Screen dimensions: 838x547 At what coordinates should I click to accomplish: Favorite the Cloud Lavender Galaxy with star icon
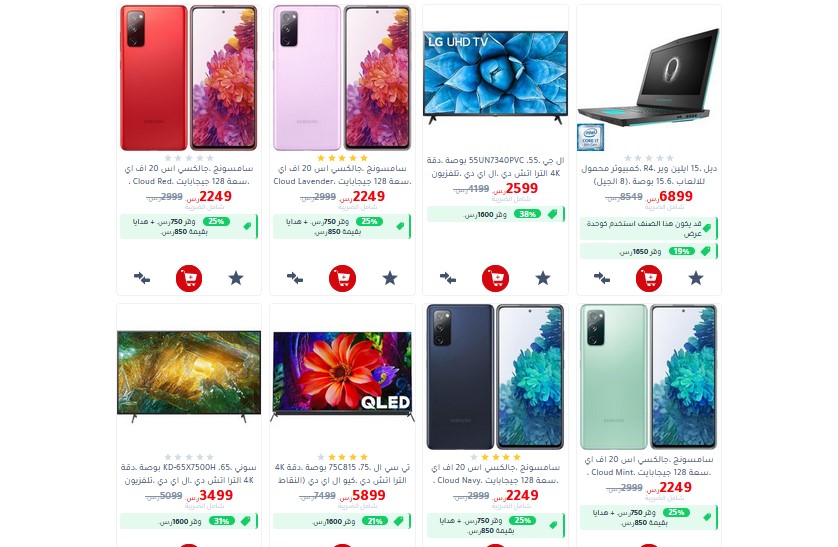390,278
